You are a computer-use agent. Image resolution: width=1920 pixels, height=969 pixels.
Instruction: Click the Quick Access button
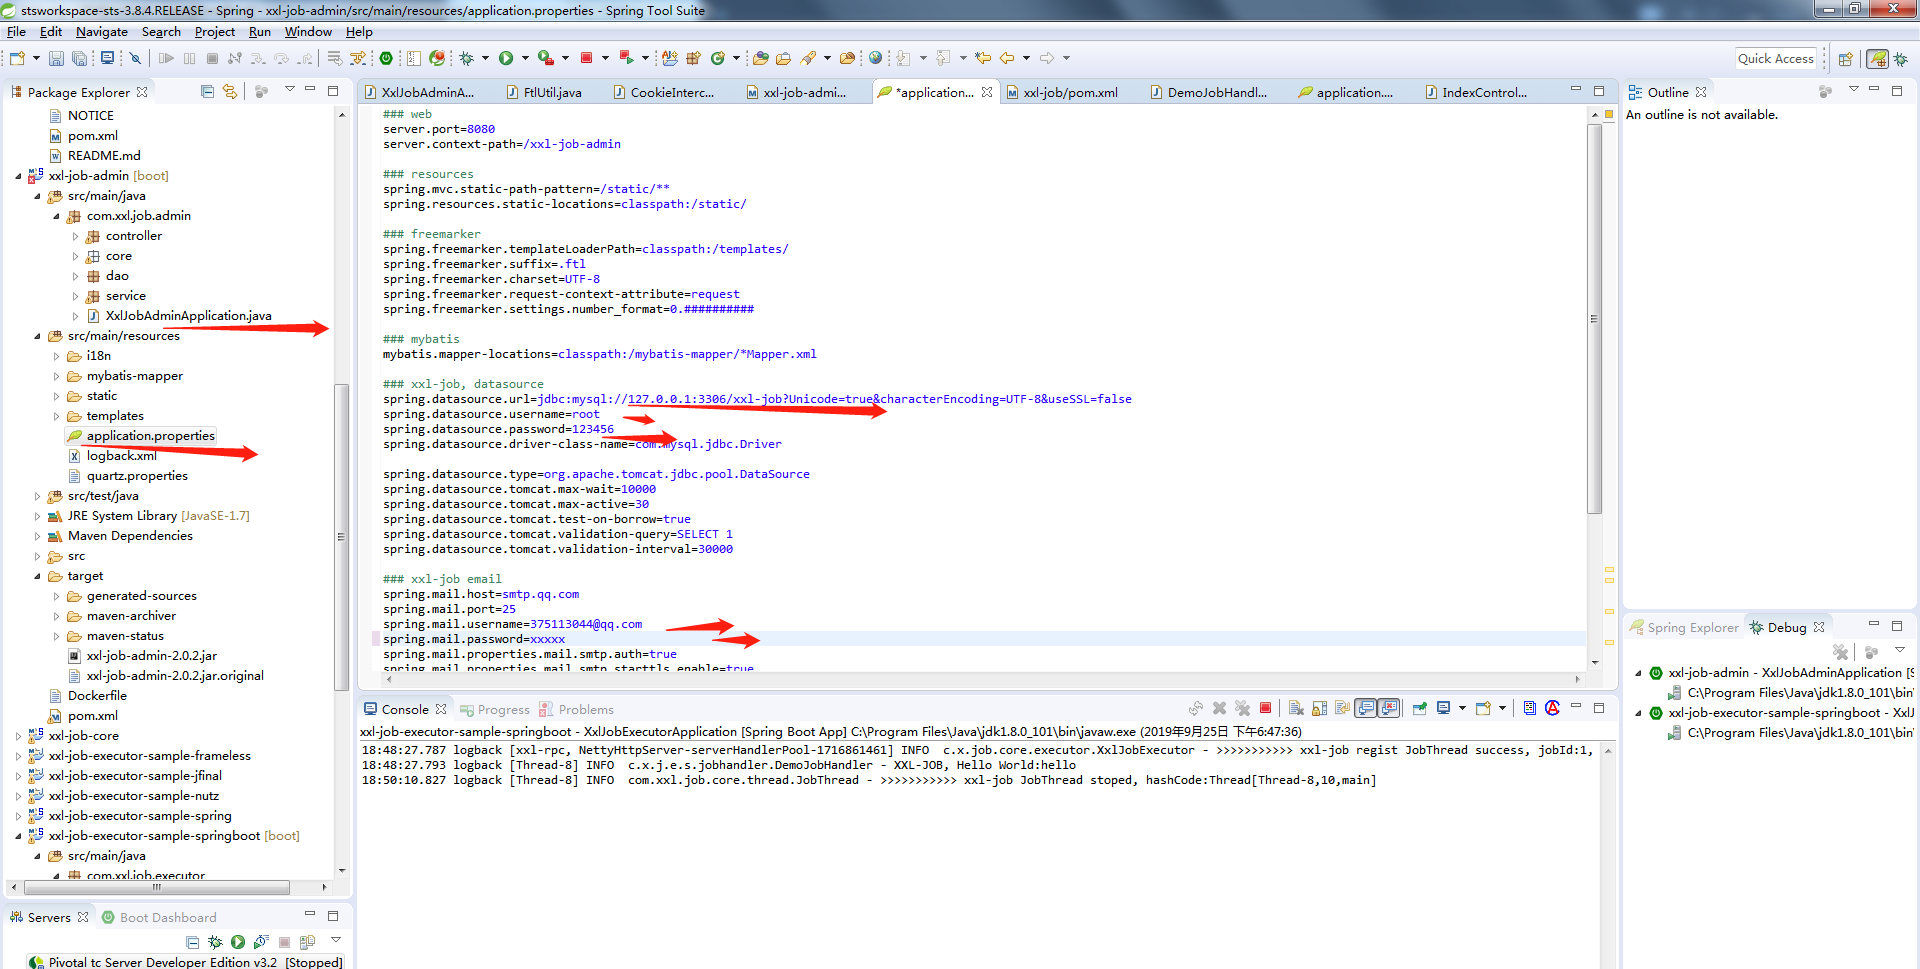(1776, 57)
